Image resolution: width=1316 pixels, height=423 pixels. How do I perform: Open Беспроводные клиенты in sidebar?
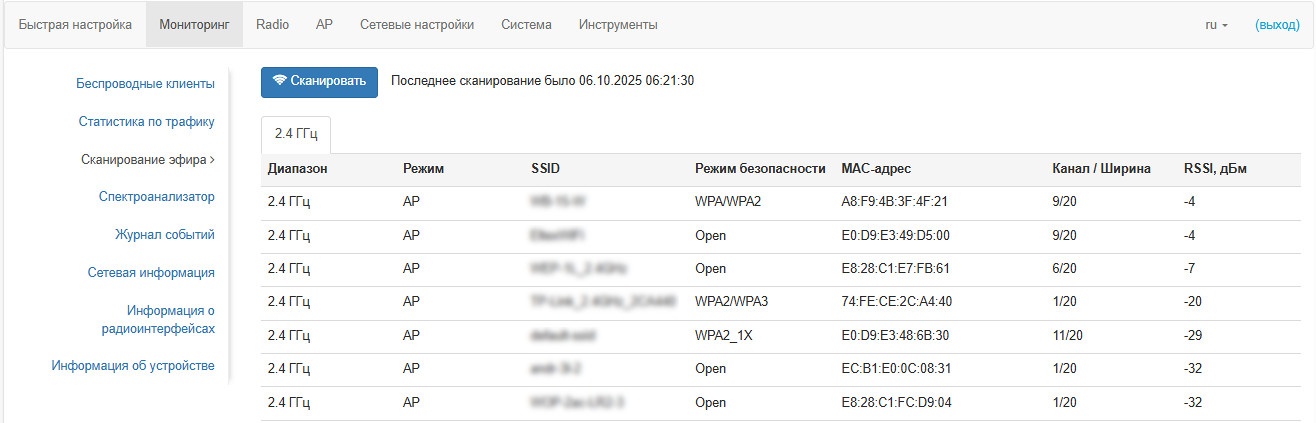point(145,84)
